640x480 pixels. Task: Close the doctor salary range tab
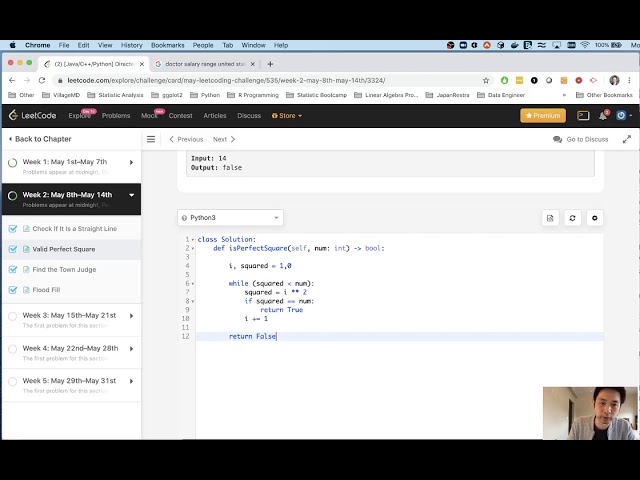click(253, 64)
